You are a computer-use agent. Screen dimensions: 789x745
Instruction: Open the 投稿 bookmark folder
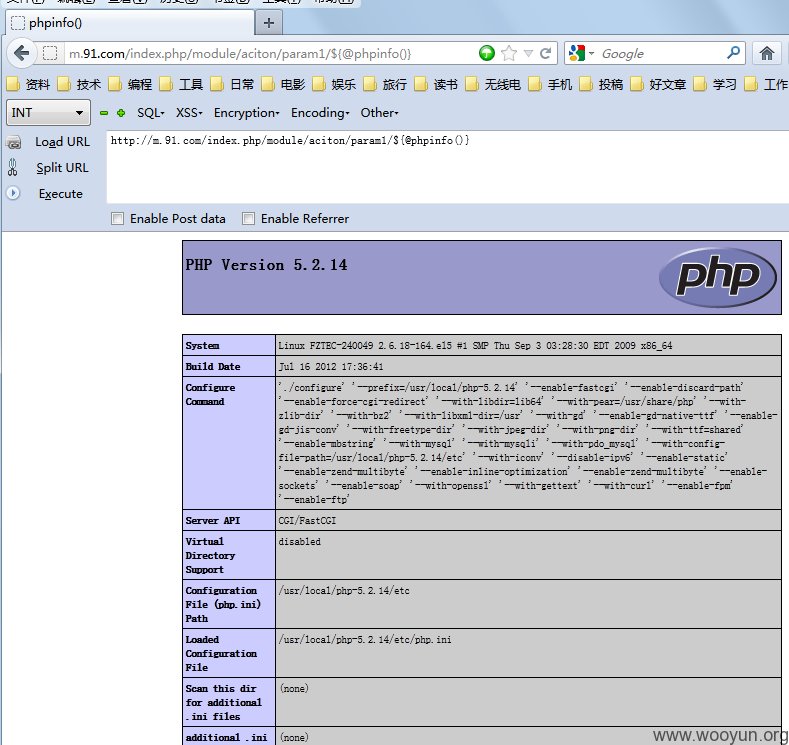[x=601, y=85]
